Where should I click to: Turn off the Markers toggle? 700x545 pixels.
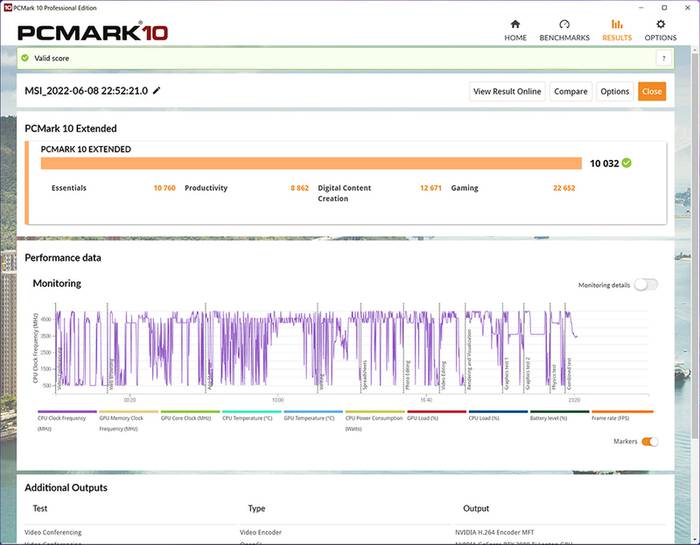[x=650, y=441]
